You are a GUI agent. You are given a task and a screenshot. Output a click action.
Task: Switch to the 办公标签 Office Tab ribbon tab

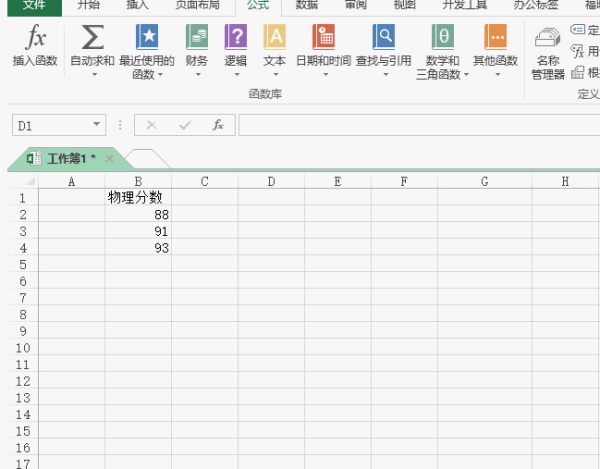click(x=536, y=5)
